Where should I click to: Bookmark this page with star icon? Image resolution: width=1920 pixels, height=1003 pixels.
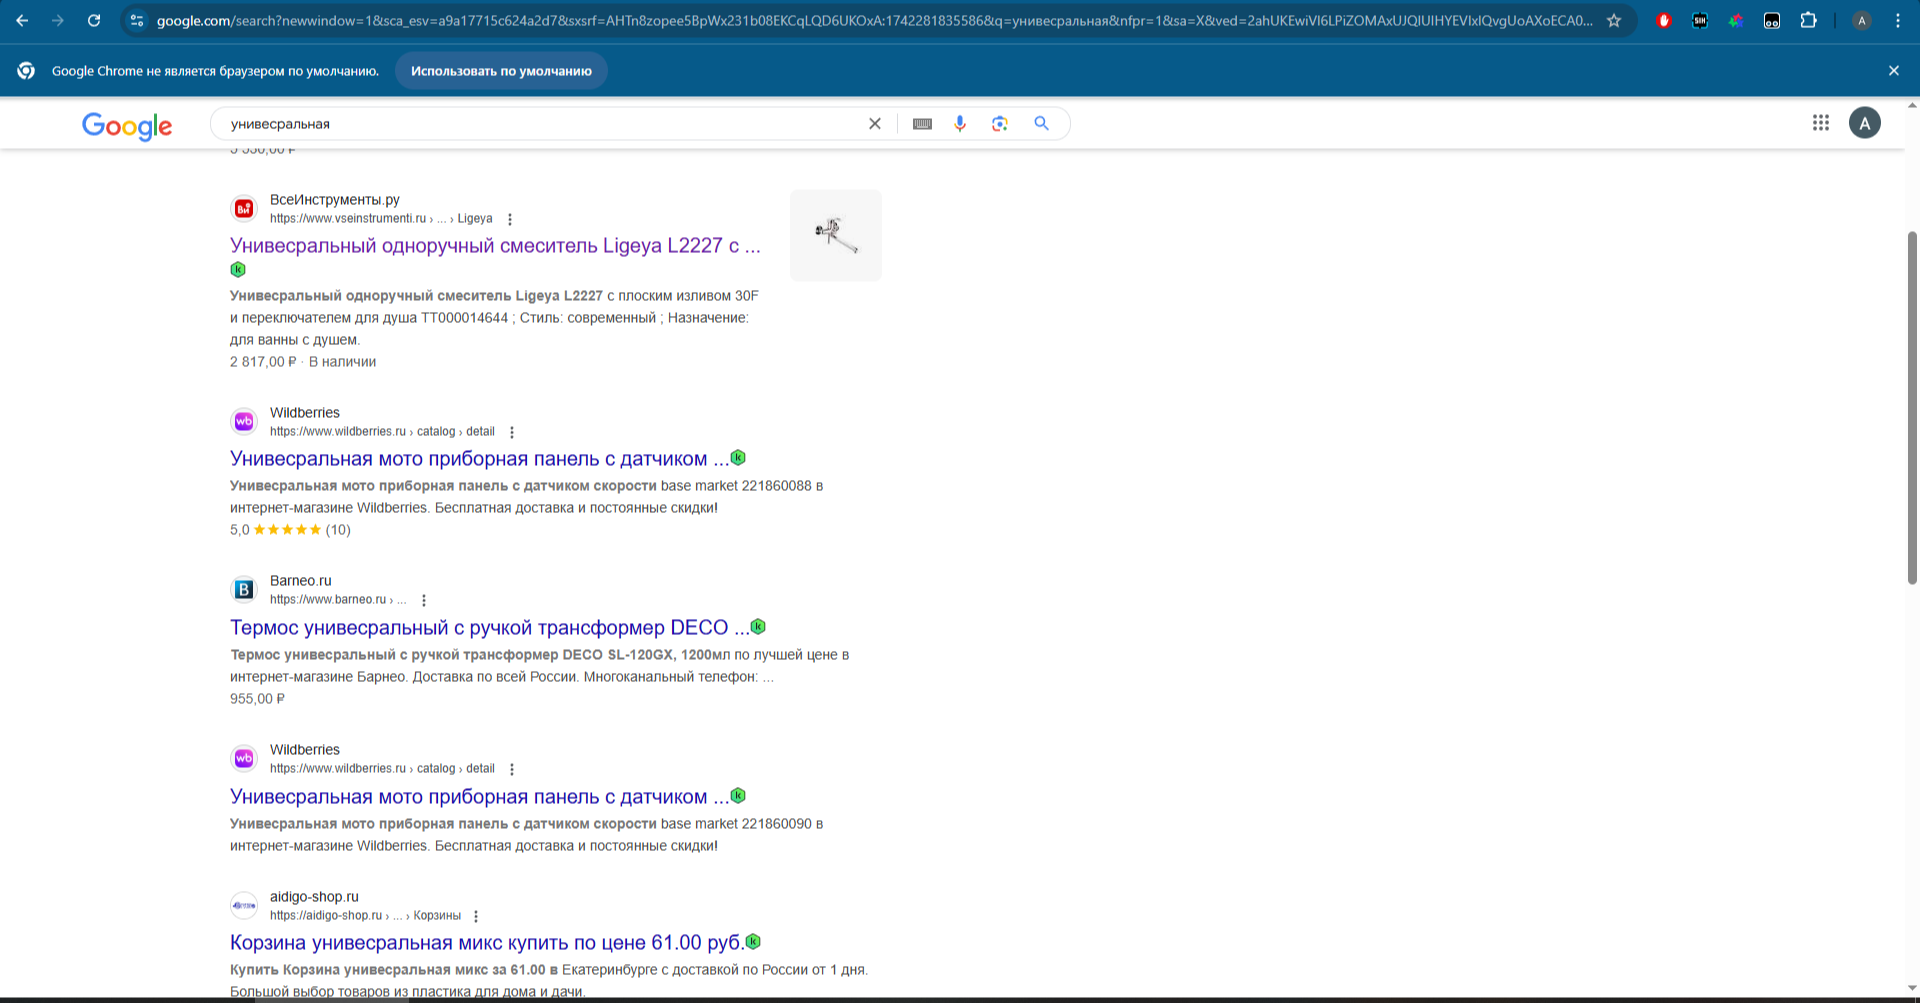click(1614, 21)
